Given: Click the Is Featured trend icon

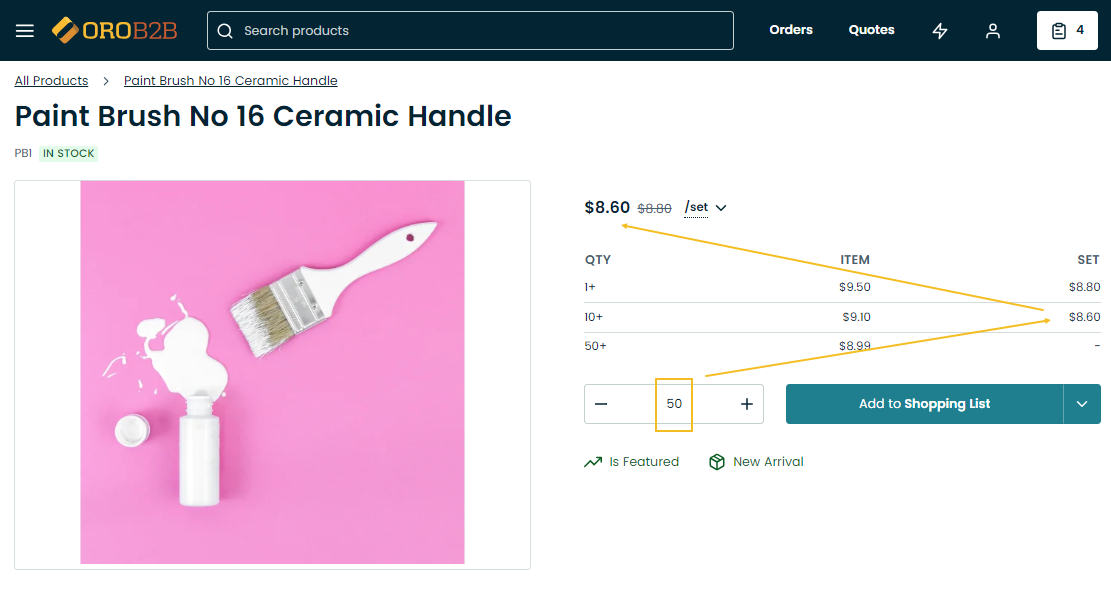Looking at the screenshot, I should (593, 462).
